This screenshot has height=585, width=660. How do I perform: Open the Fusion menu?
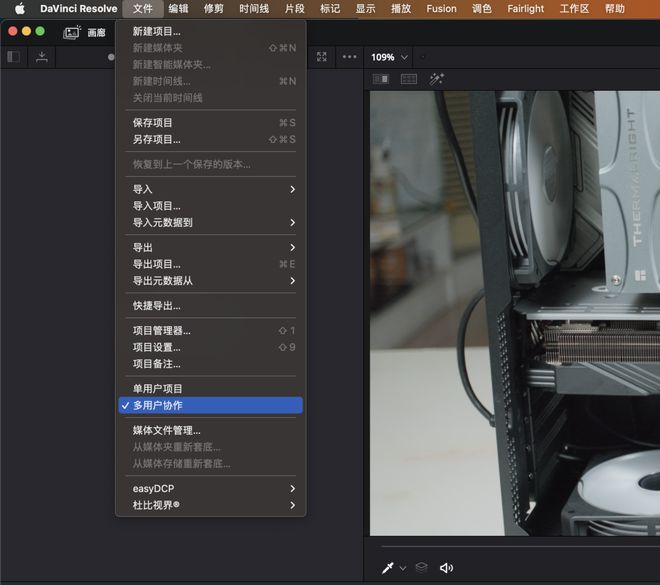click(x=441, y=8)
